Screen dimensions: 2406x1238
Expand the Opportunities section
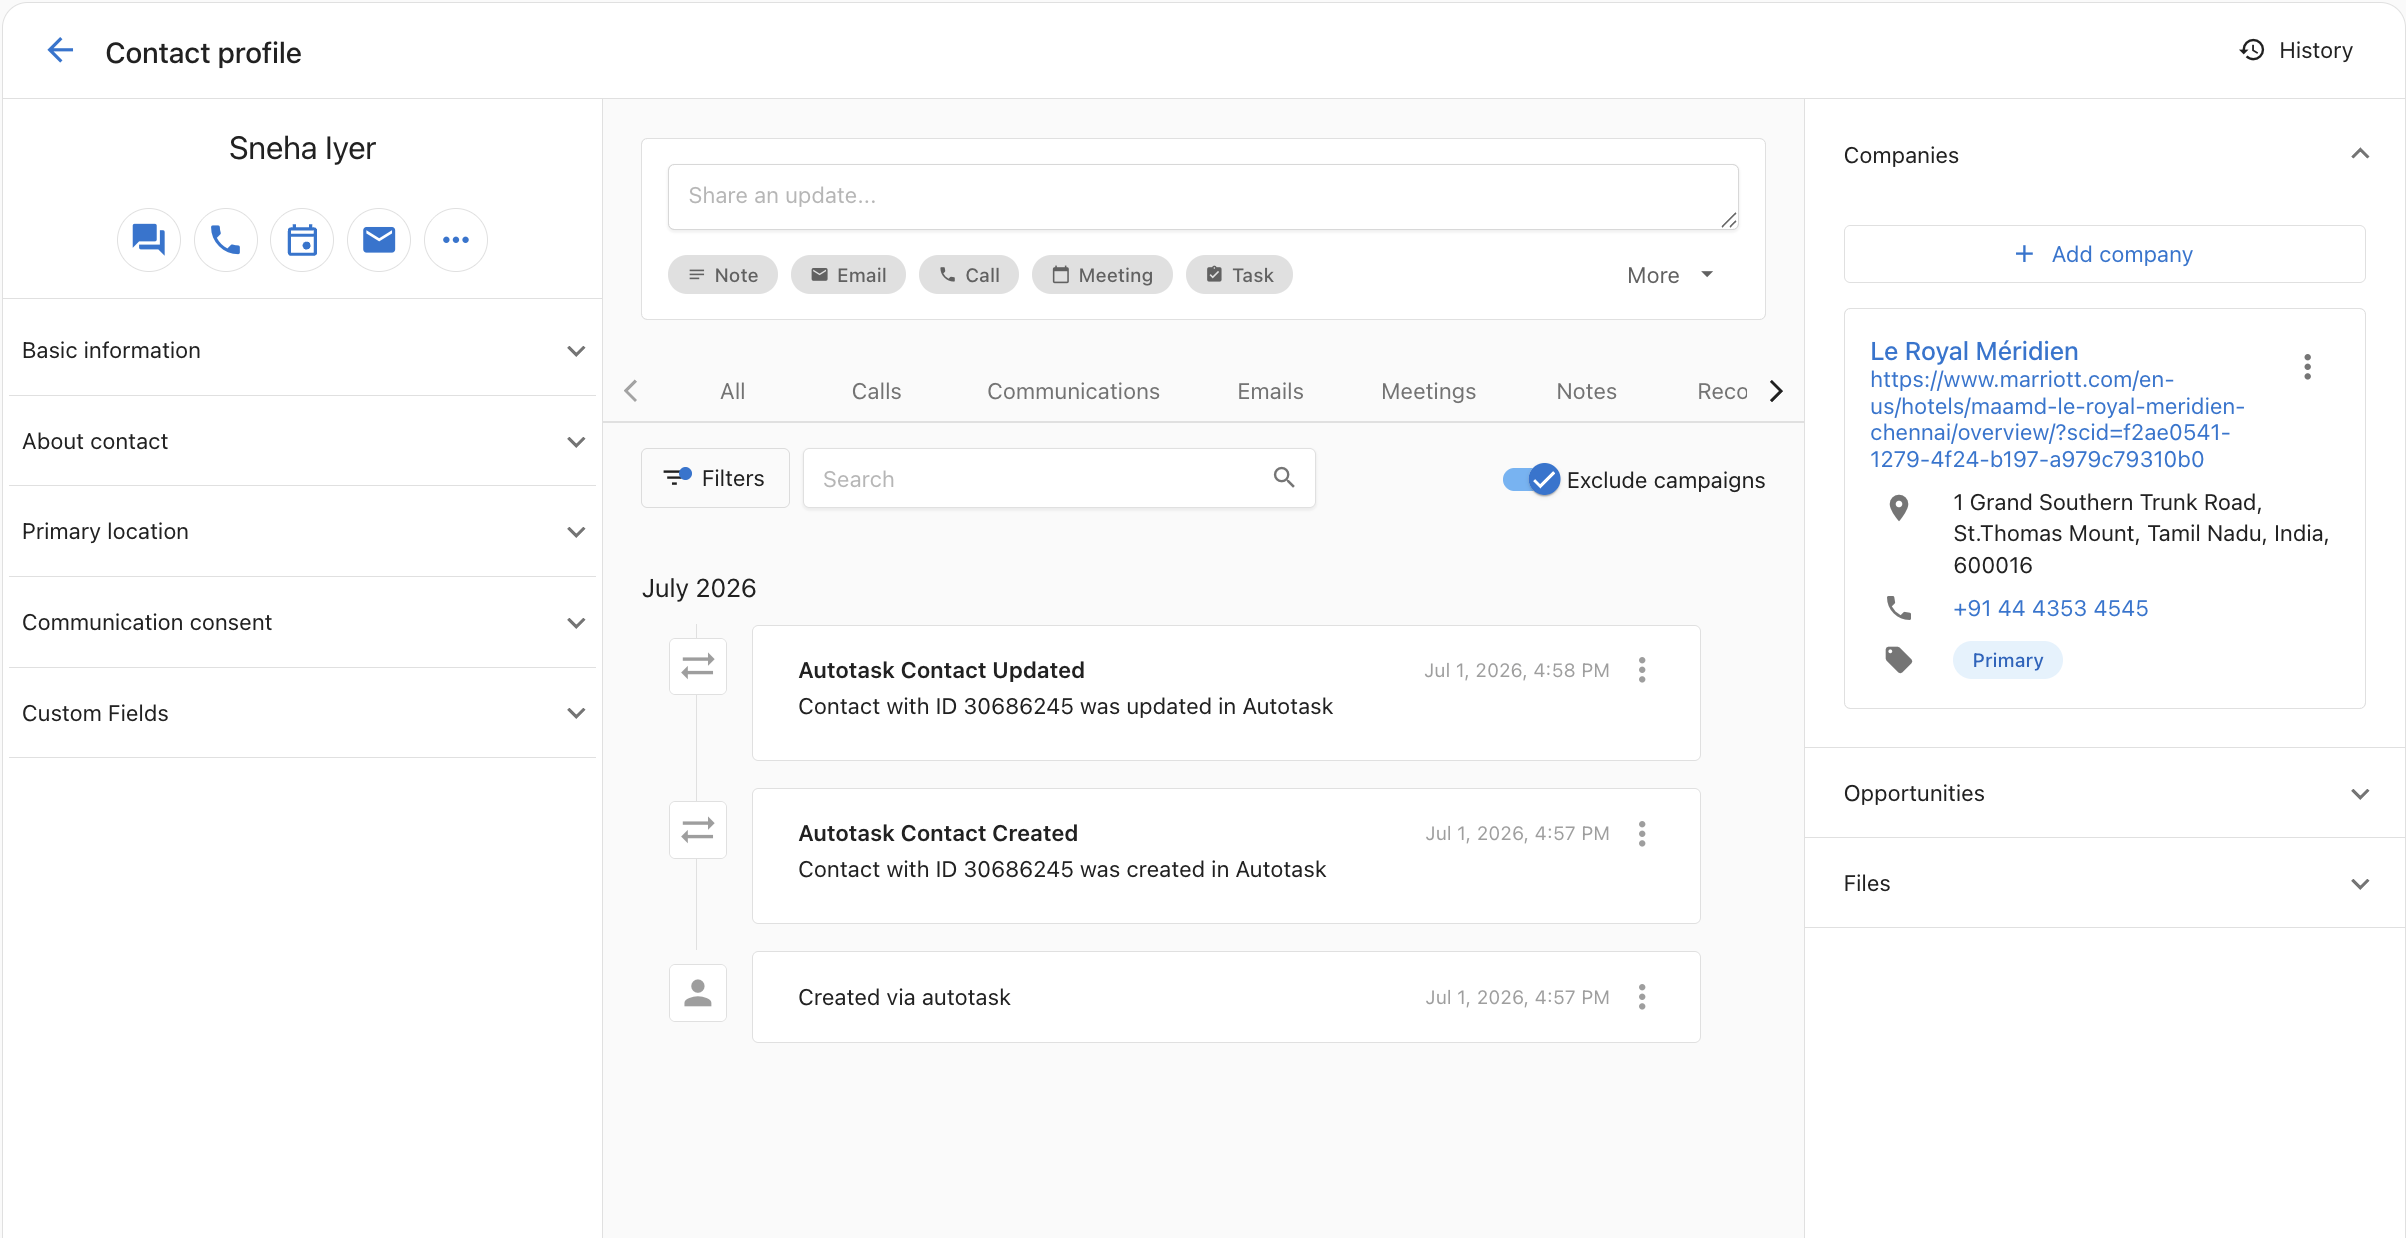[x=2106, y=793]
